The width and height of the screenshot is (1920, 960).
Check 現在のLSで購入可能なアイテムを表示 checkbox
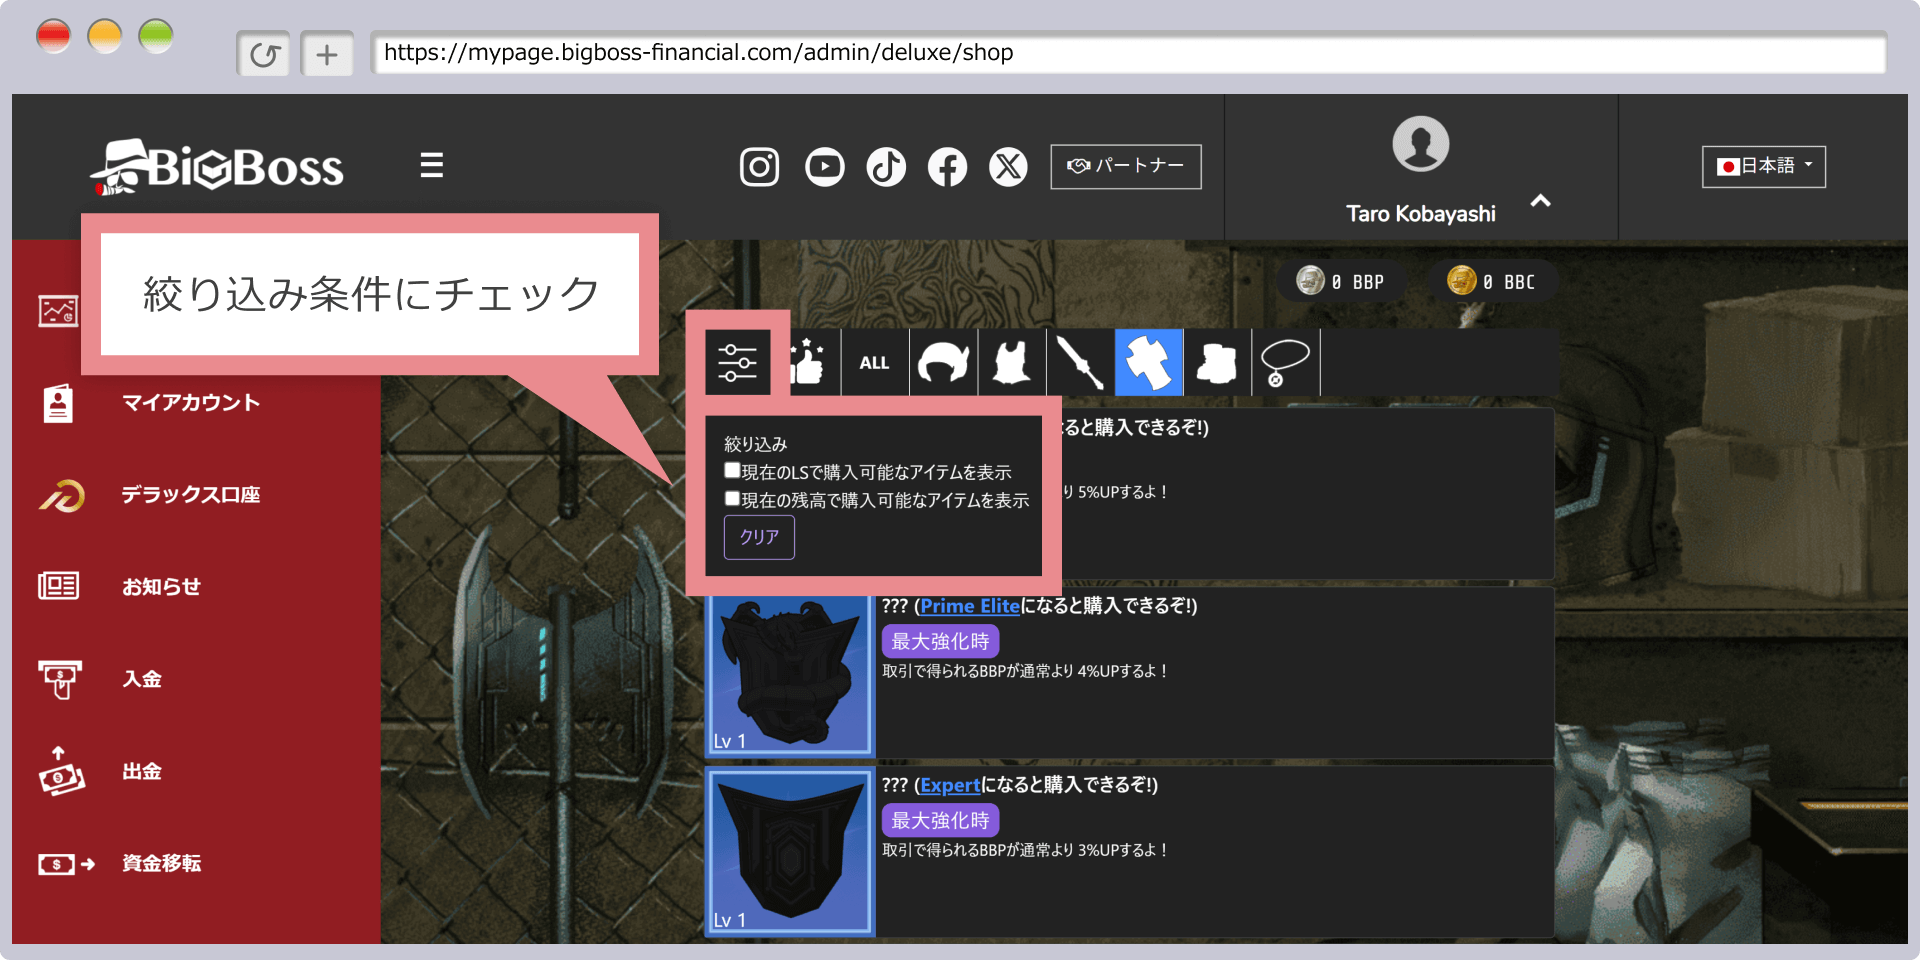[x=733, y=471]
